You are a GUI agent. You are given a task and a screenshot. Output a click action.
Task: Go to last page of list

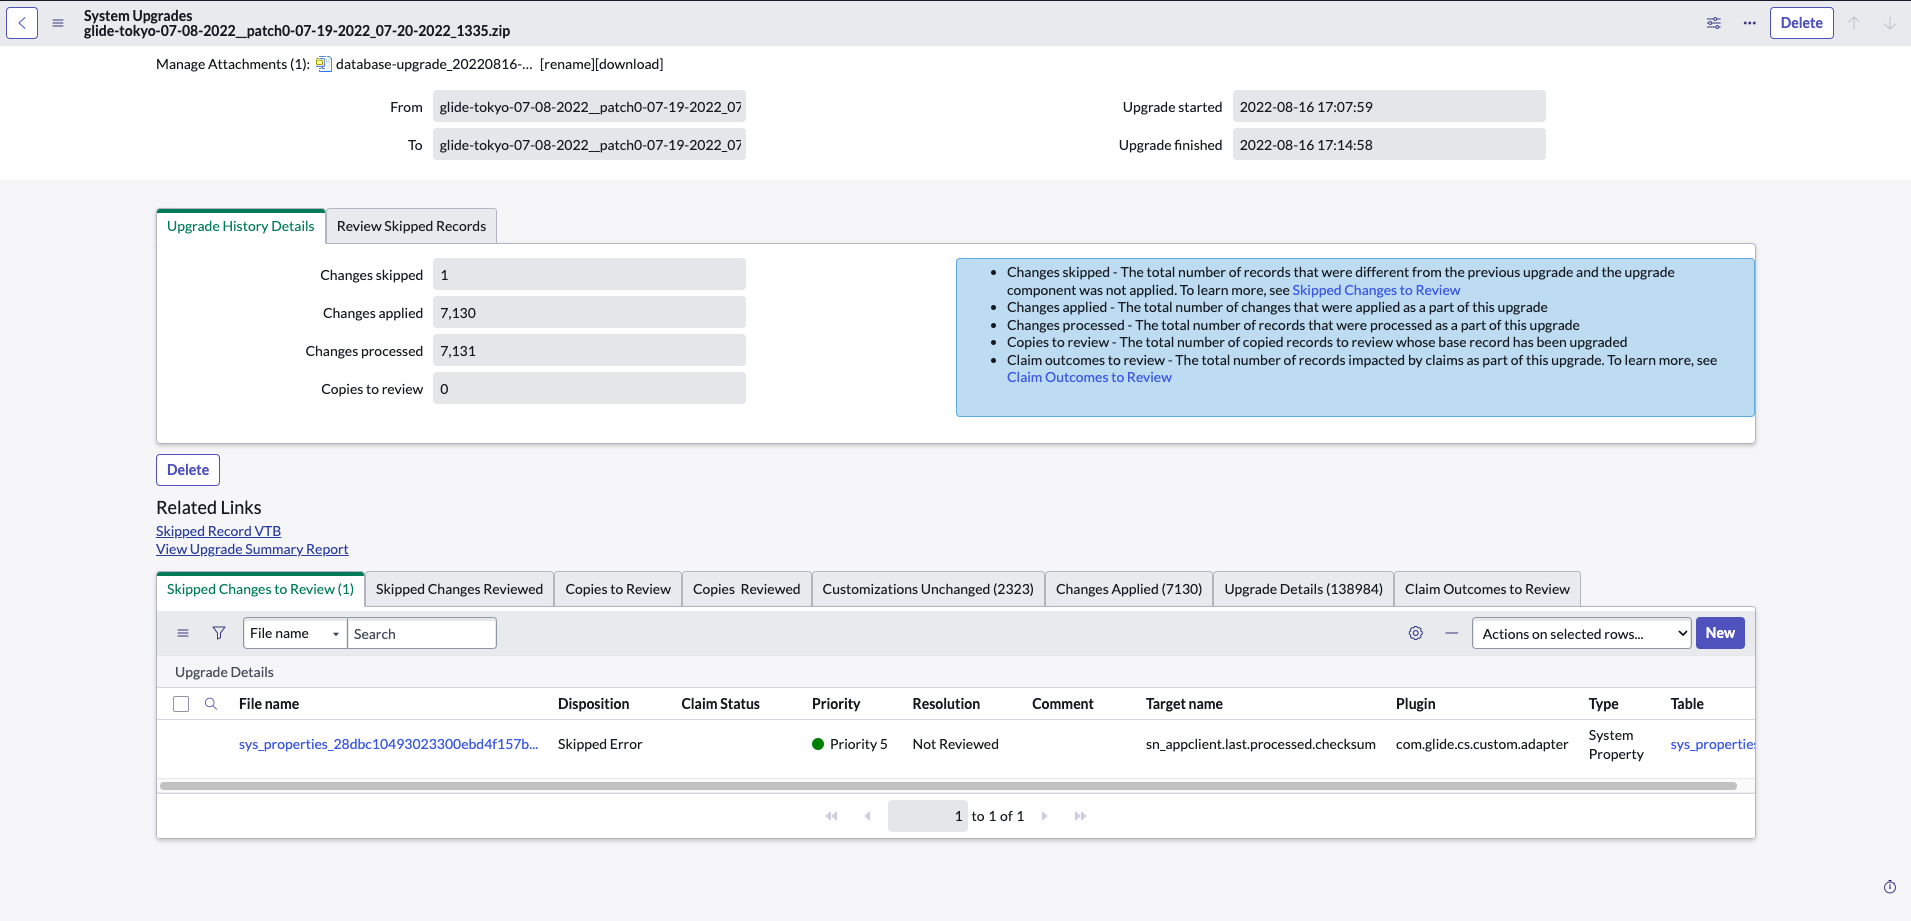[1080, 816]
